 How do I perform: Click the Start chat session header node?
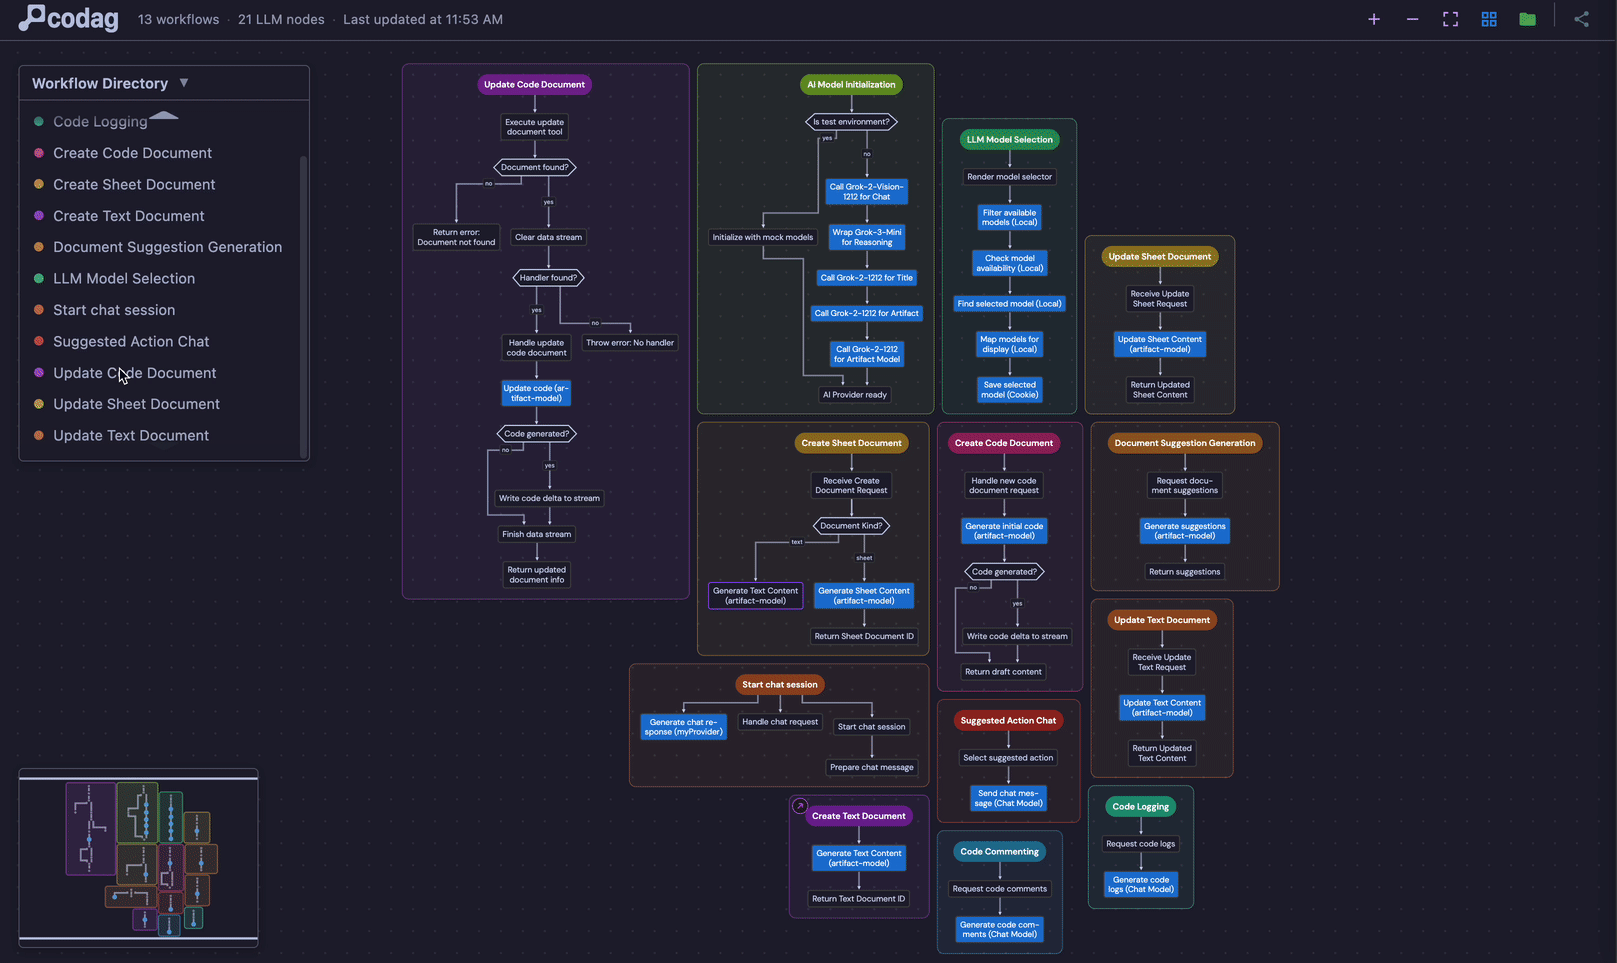780,685
